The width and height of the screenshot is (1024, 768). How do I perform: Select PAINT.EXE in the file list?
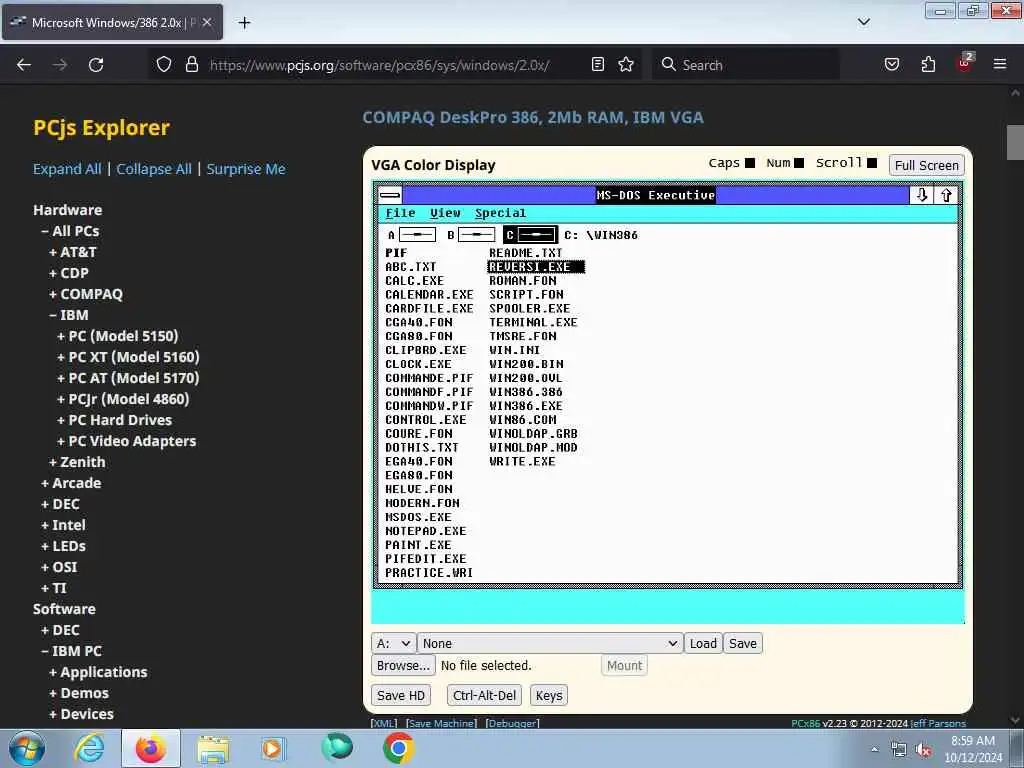(x=418, y=545)
